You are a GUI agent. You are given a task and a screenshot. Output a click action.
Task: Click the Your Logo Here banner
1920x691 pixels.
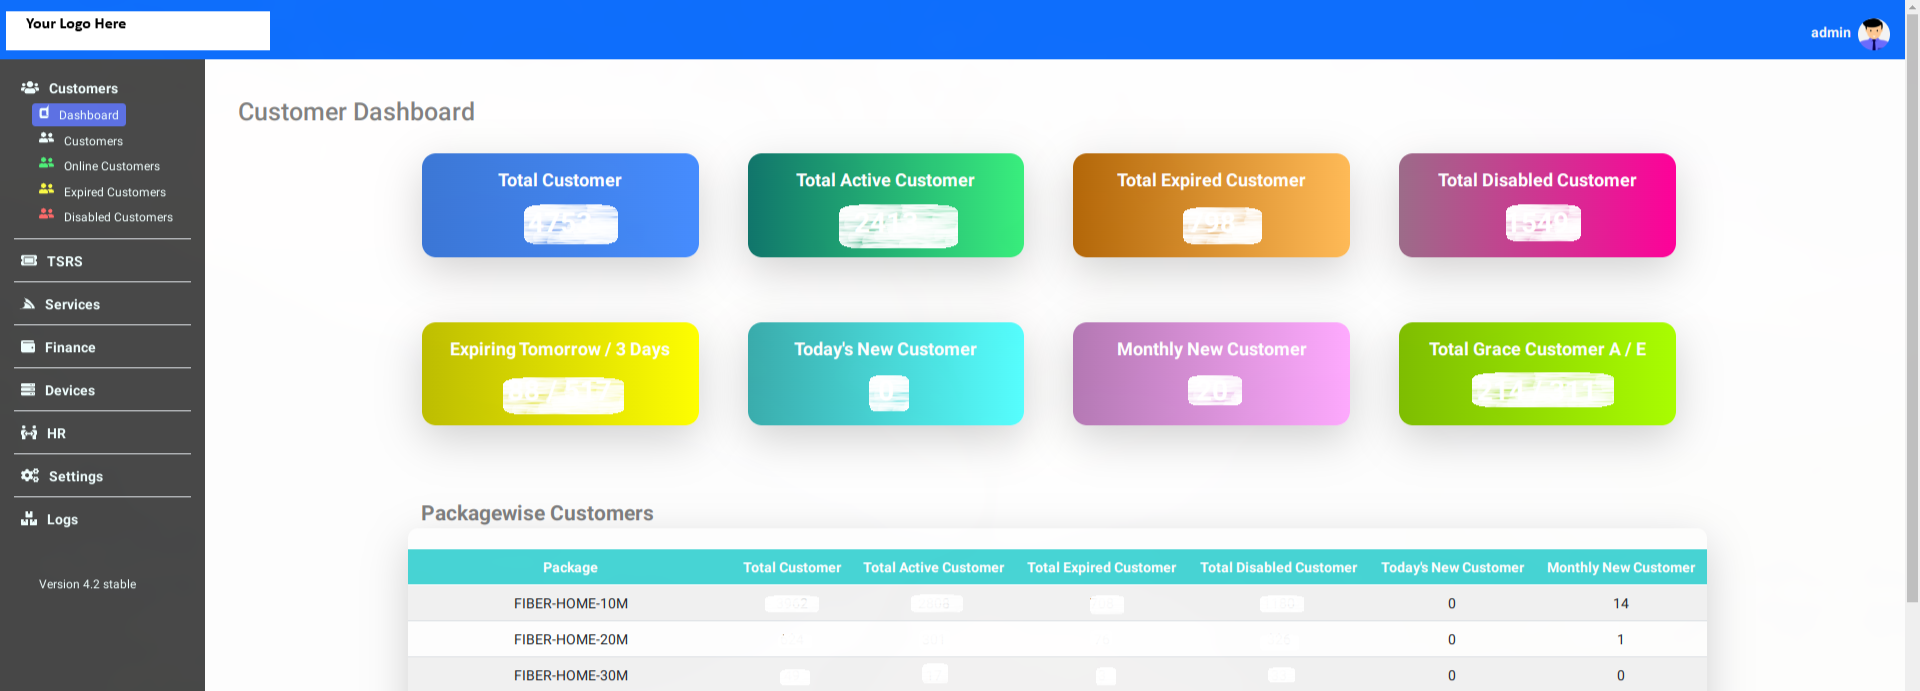pyautogui.click(x=138, y=30)
